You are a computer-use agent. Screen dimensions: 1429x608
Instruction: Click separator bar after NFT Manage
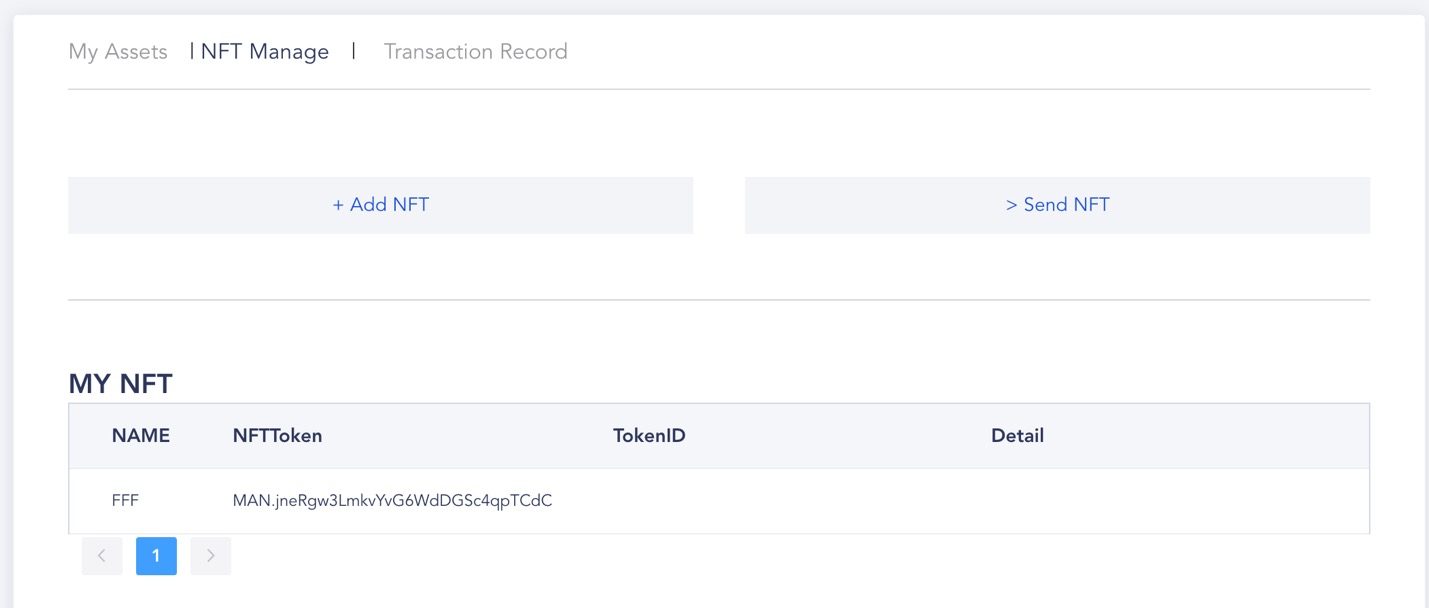coord(354,51)
